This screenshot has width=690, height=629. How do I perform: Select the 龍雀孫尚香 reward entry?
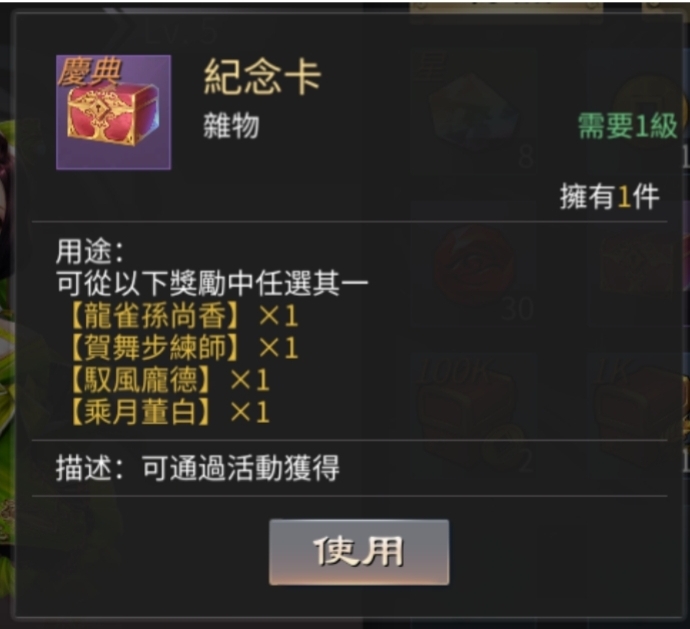184,316
